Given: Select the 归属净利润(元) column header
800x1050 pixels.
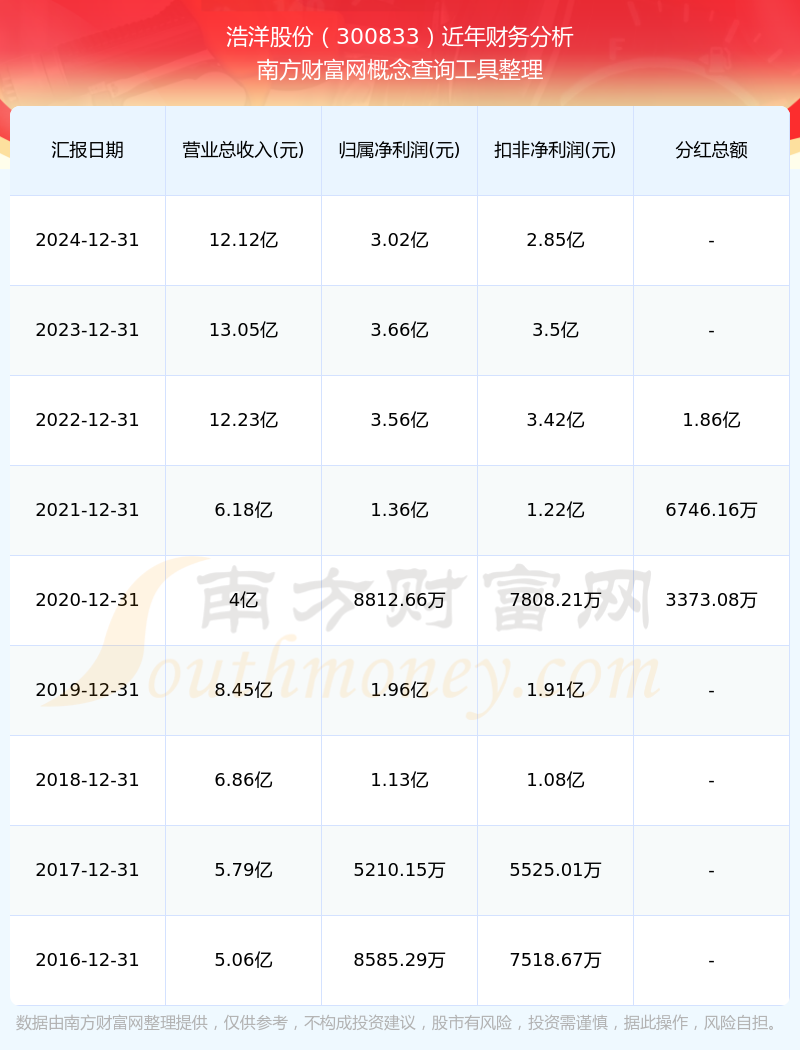Looking at the screenshot, I should (x=400, y=150).
